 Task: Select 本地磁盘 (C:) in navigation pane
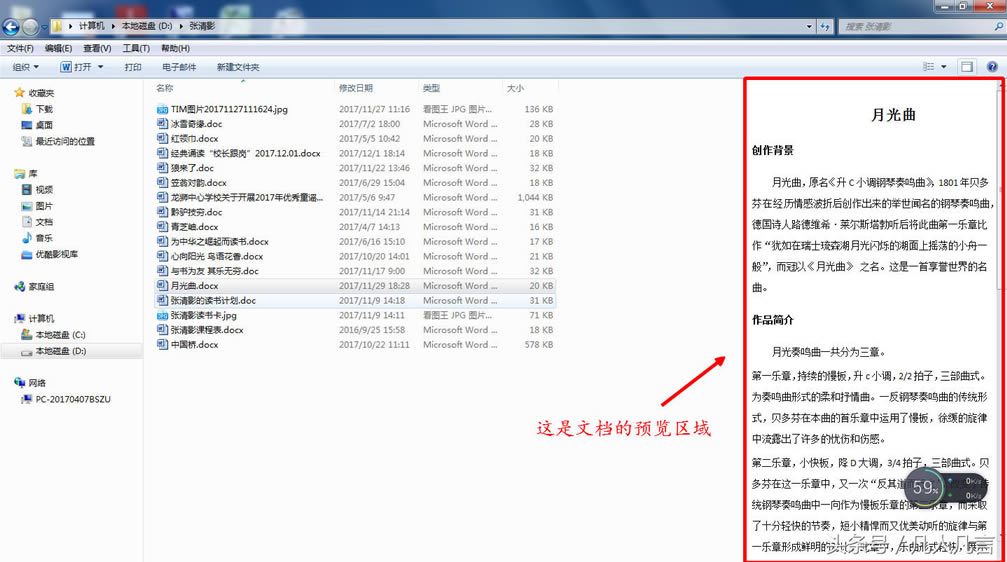pos(60,335)
